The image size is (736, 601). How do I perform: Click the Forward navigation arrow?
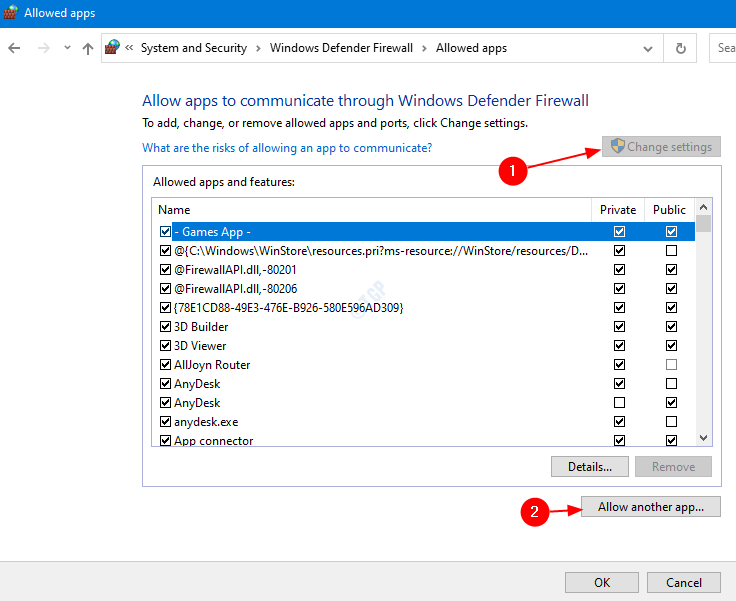tap(42, 48)
